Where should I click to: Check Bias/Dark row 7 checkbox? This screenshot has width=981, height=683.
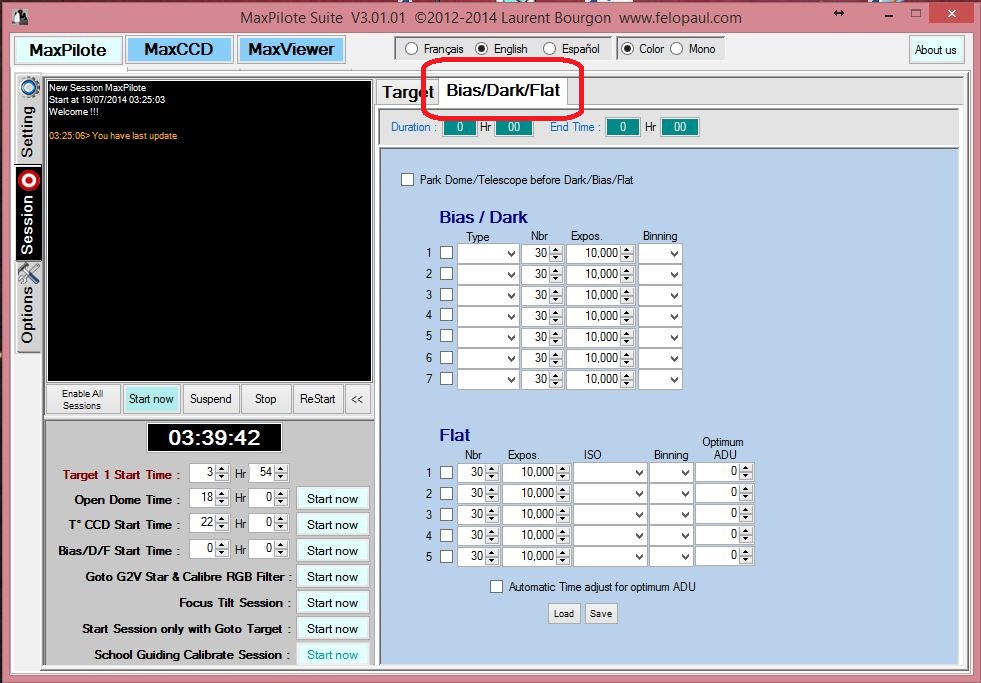446,378
